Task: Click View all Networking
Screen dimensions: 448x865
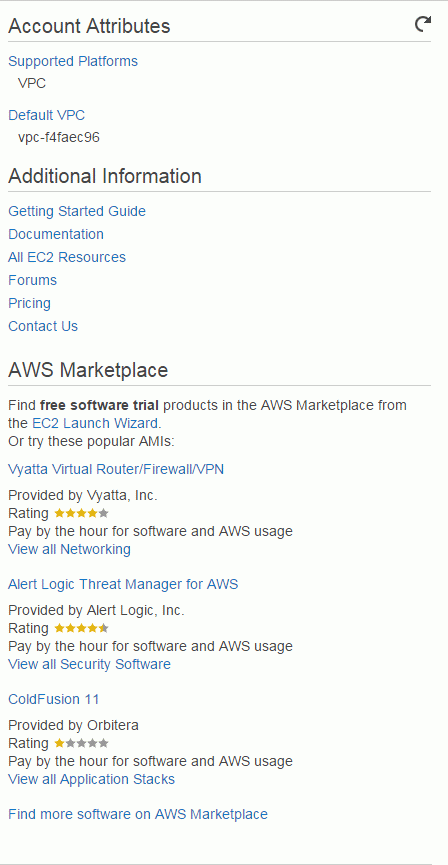Action: click(70, 549)
